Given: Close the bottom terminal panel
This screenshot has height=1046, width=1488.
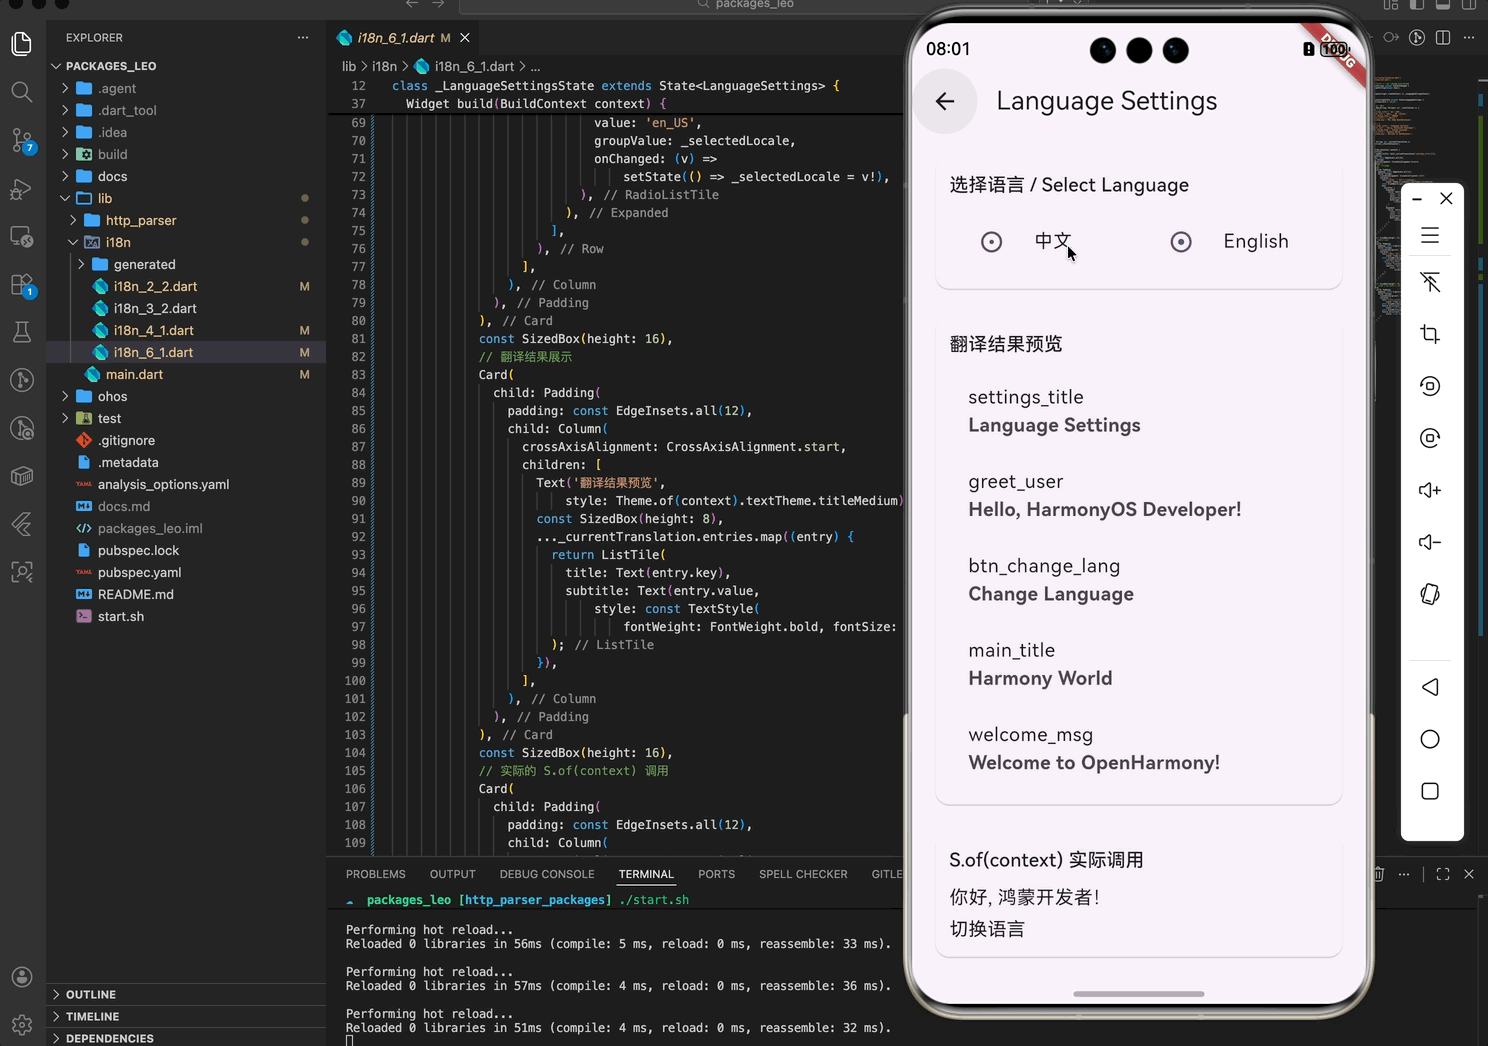Looking at the screenshot, I should point(1469,874).
